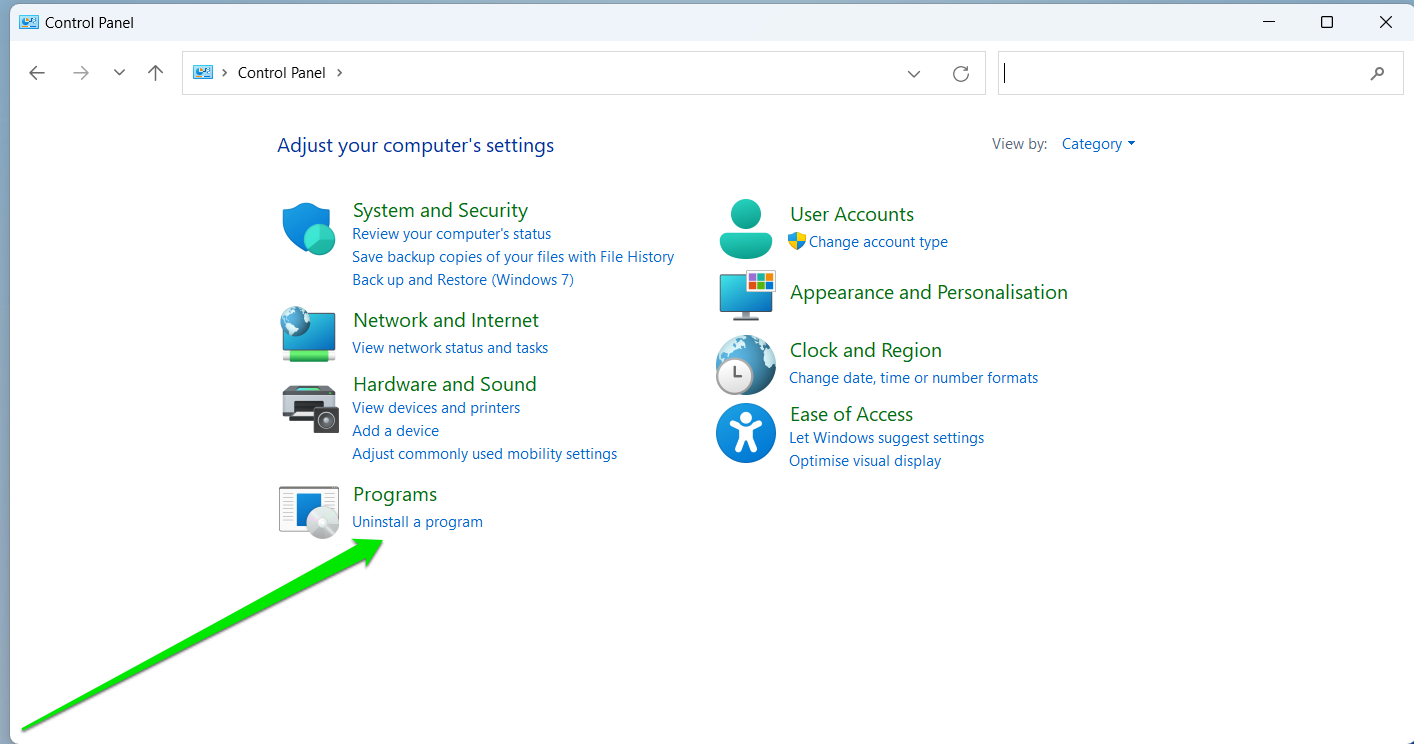Click Let Windows suggest settings
The width and height of the screenshot is (1414, 744).
(887, 438)
